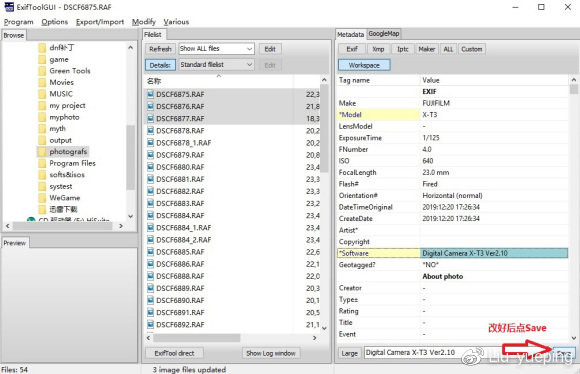Image resolution: width=580 pixels, height=374 pixels.
Task: Select my project folder icon
Action: (x=42, y=105)
